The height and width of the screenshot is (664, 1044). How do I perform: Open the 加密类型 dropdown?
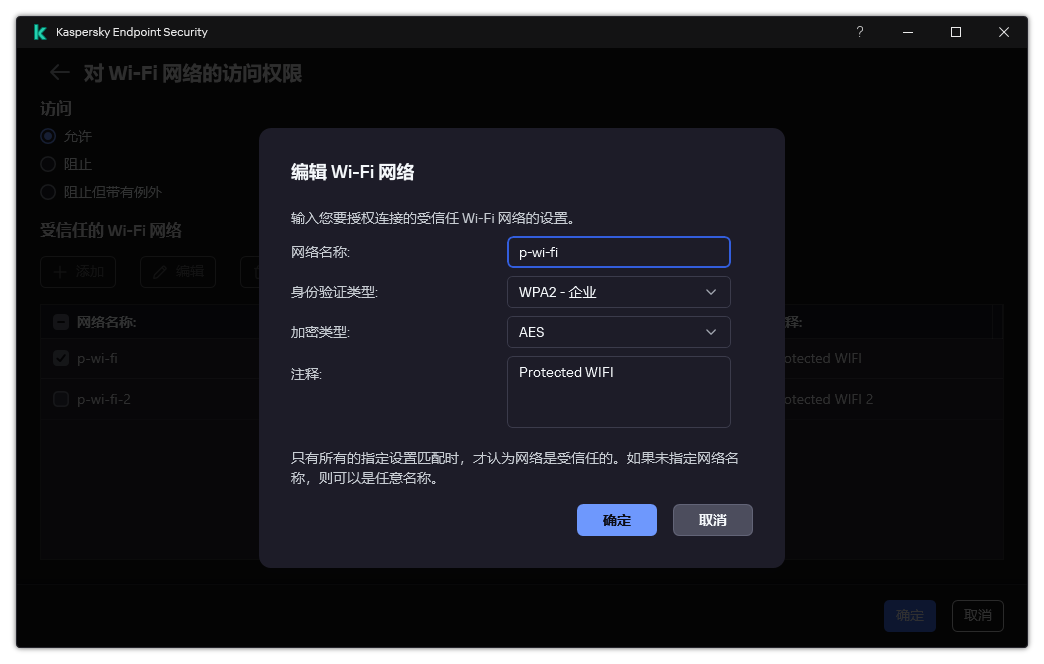tap(618, 331)
